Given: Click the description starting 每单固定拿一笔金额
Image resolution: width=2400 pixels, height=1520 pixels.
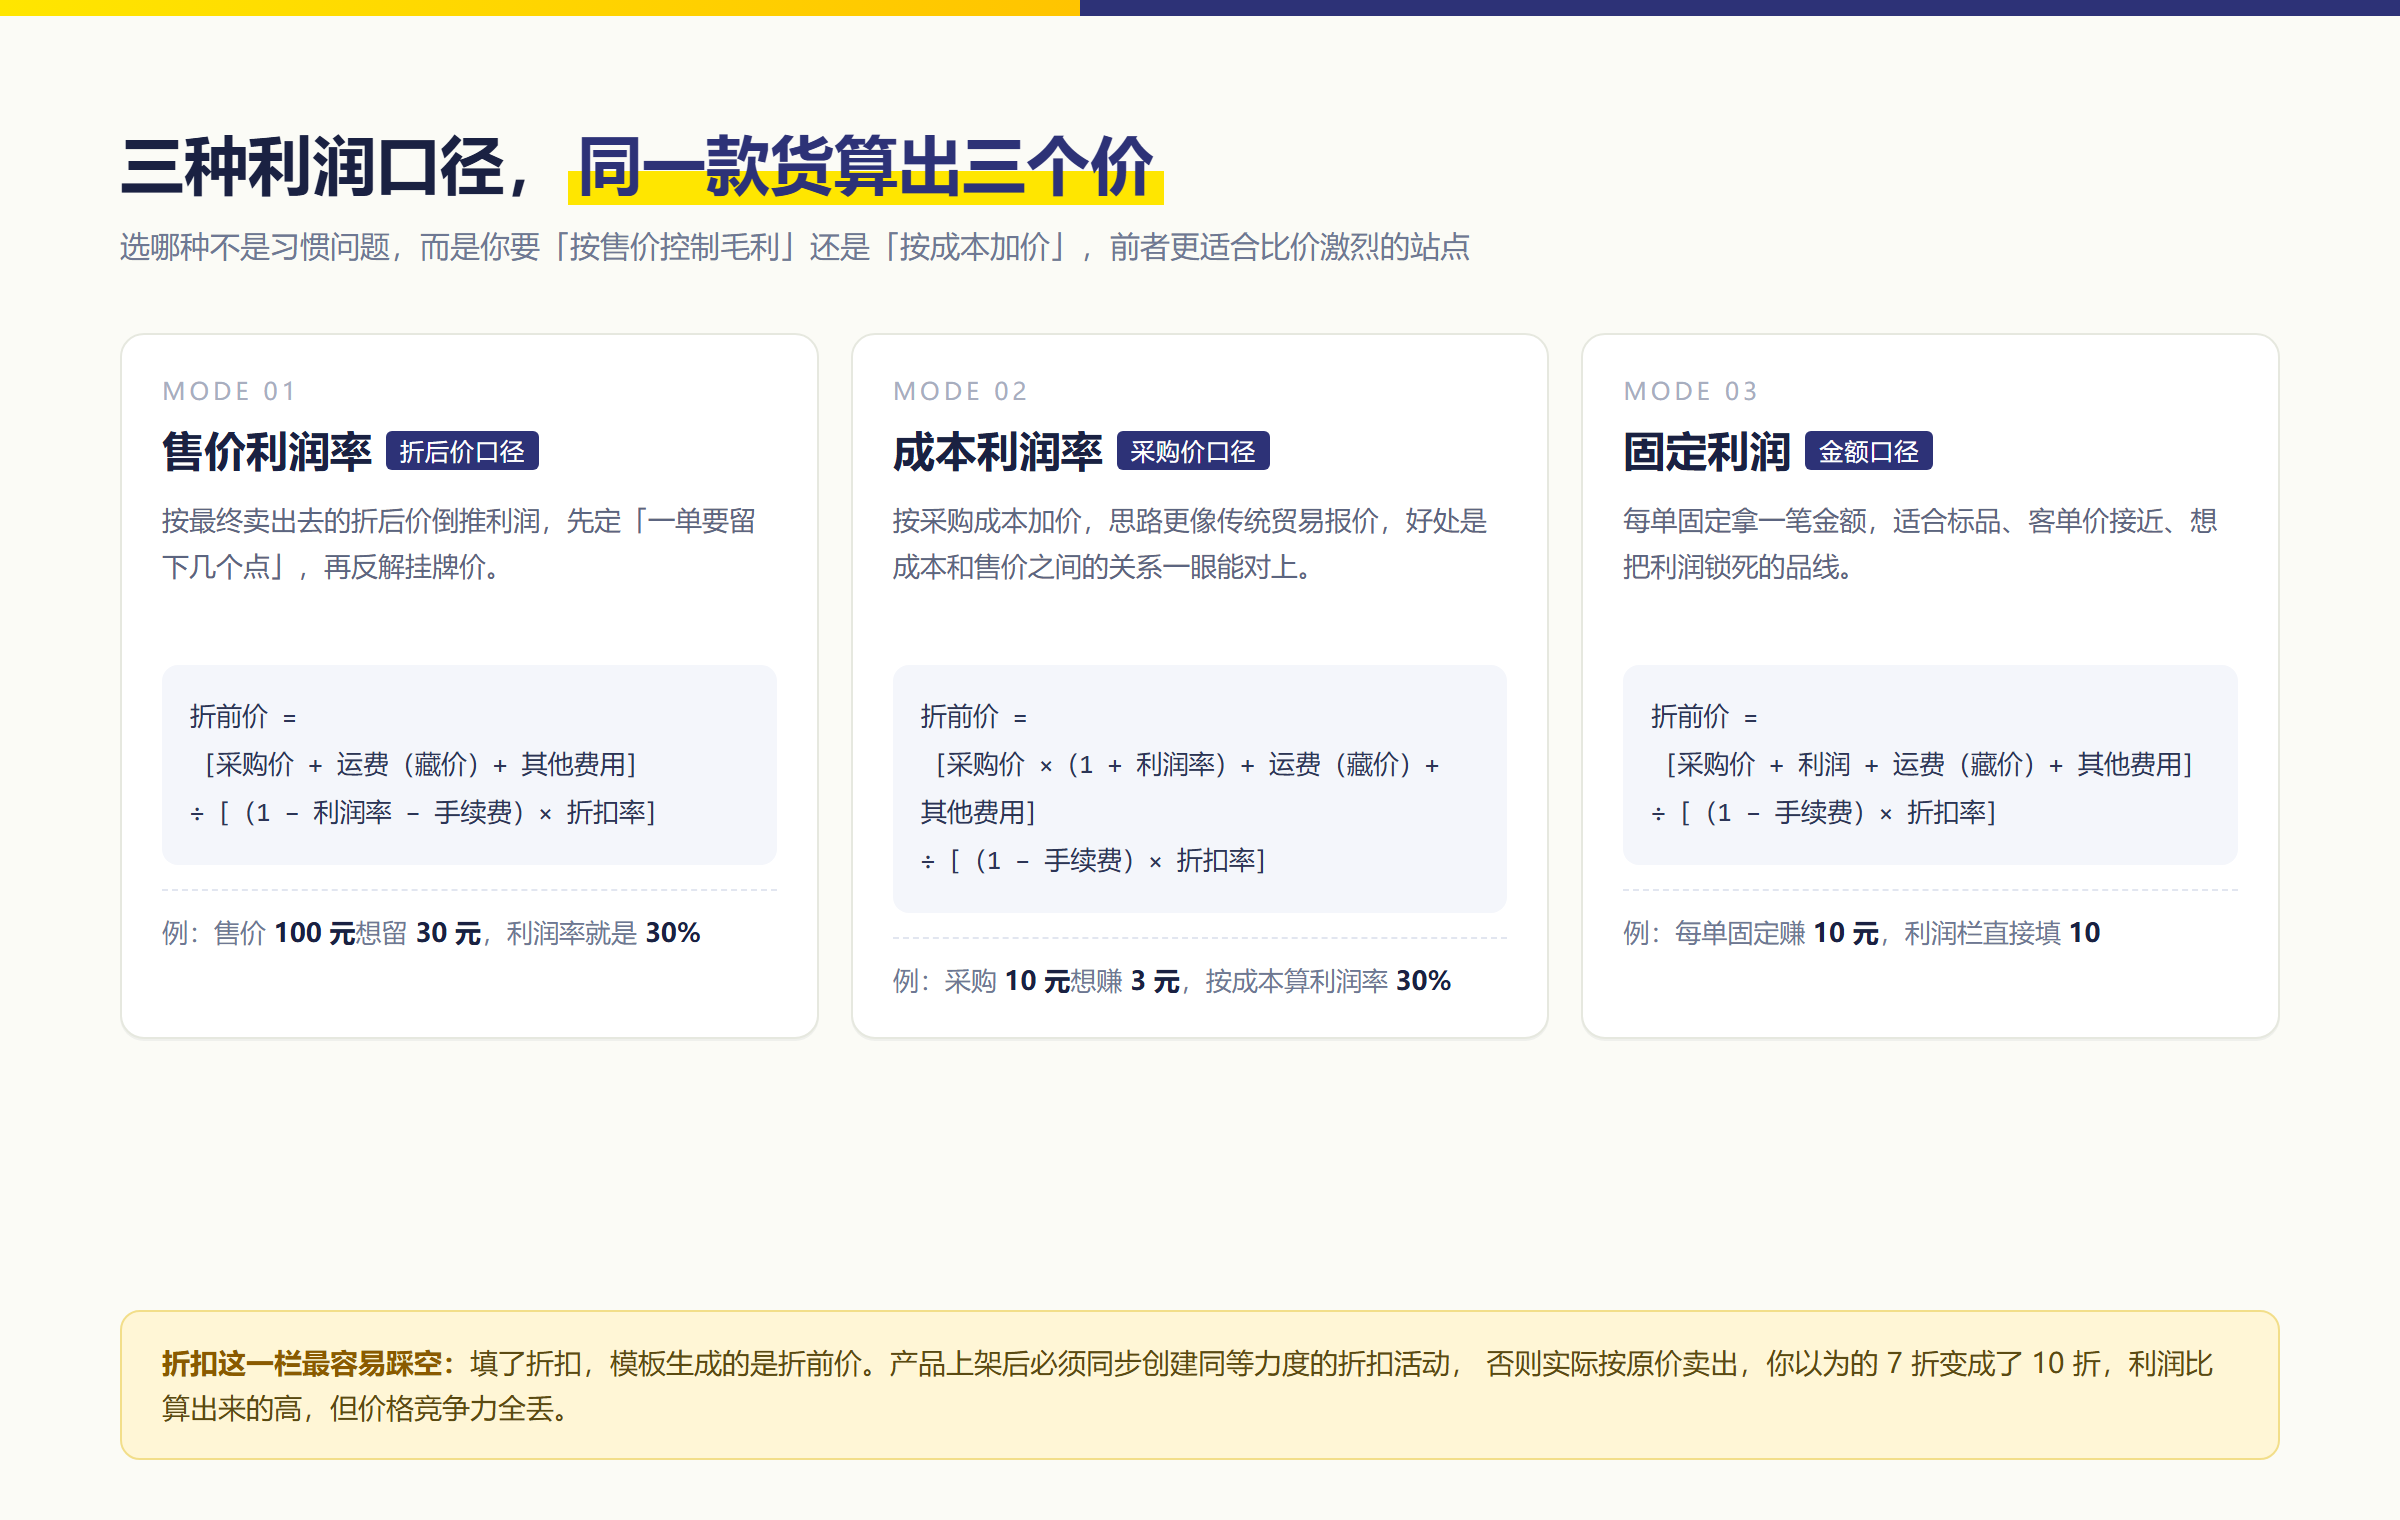Looking at the screenshot, I should pyautogui.click(x=1920, y=544).
